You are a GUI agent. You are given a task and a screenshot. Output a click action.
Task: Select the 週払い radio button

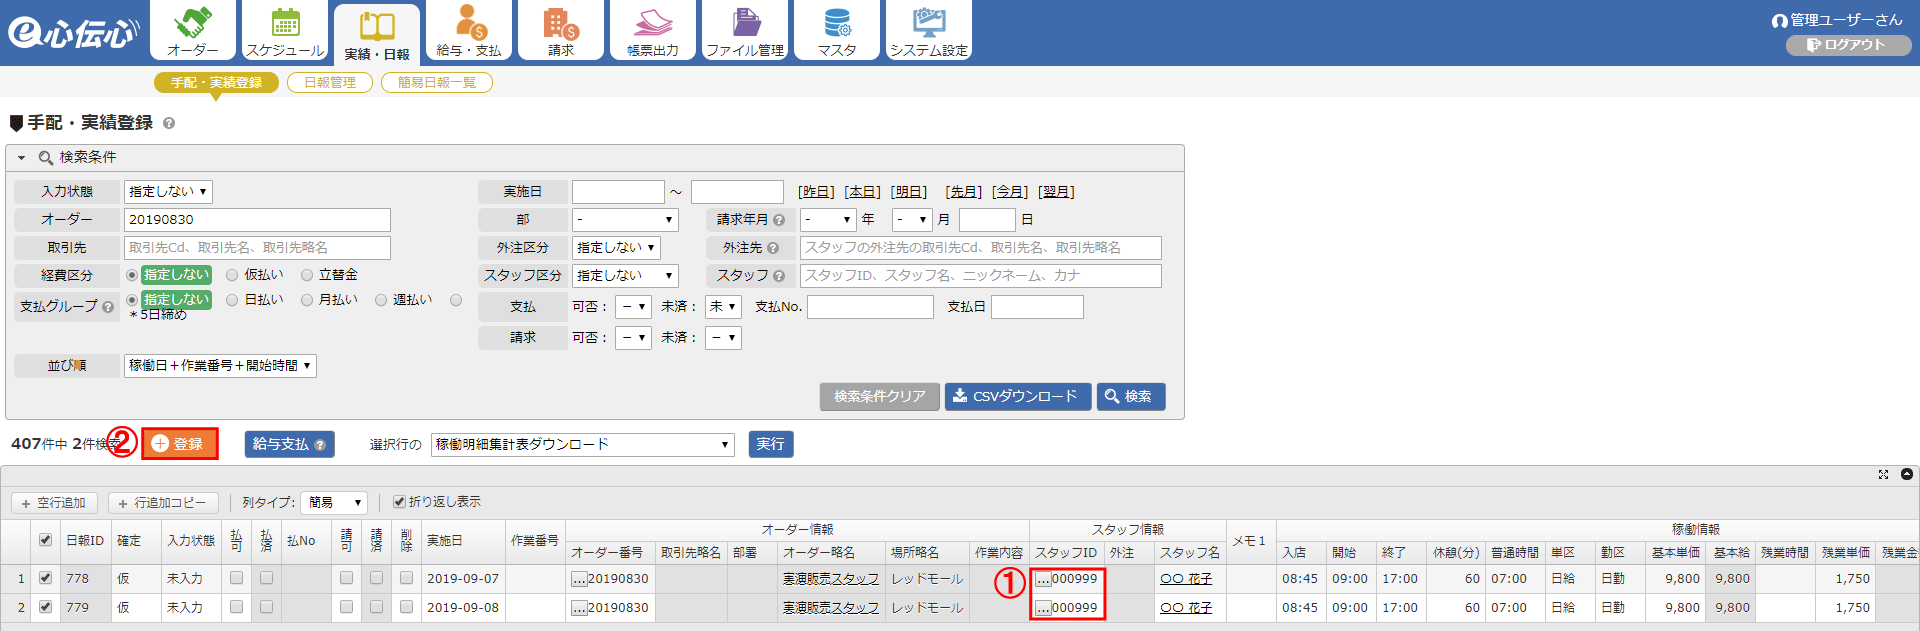381,300
